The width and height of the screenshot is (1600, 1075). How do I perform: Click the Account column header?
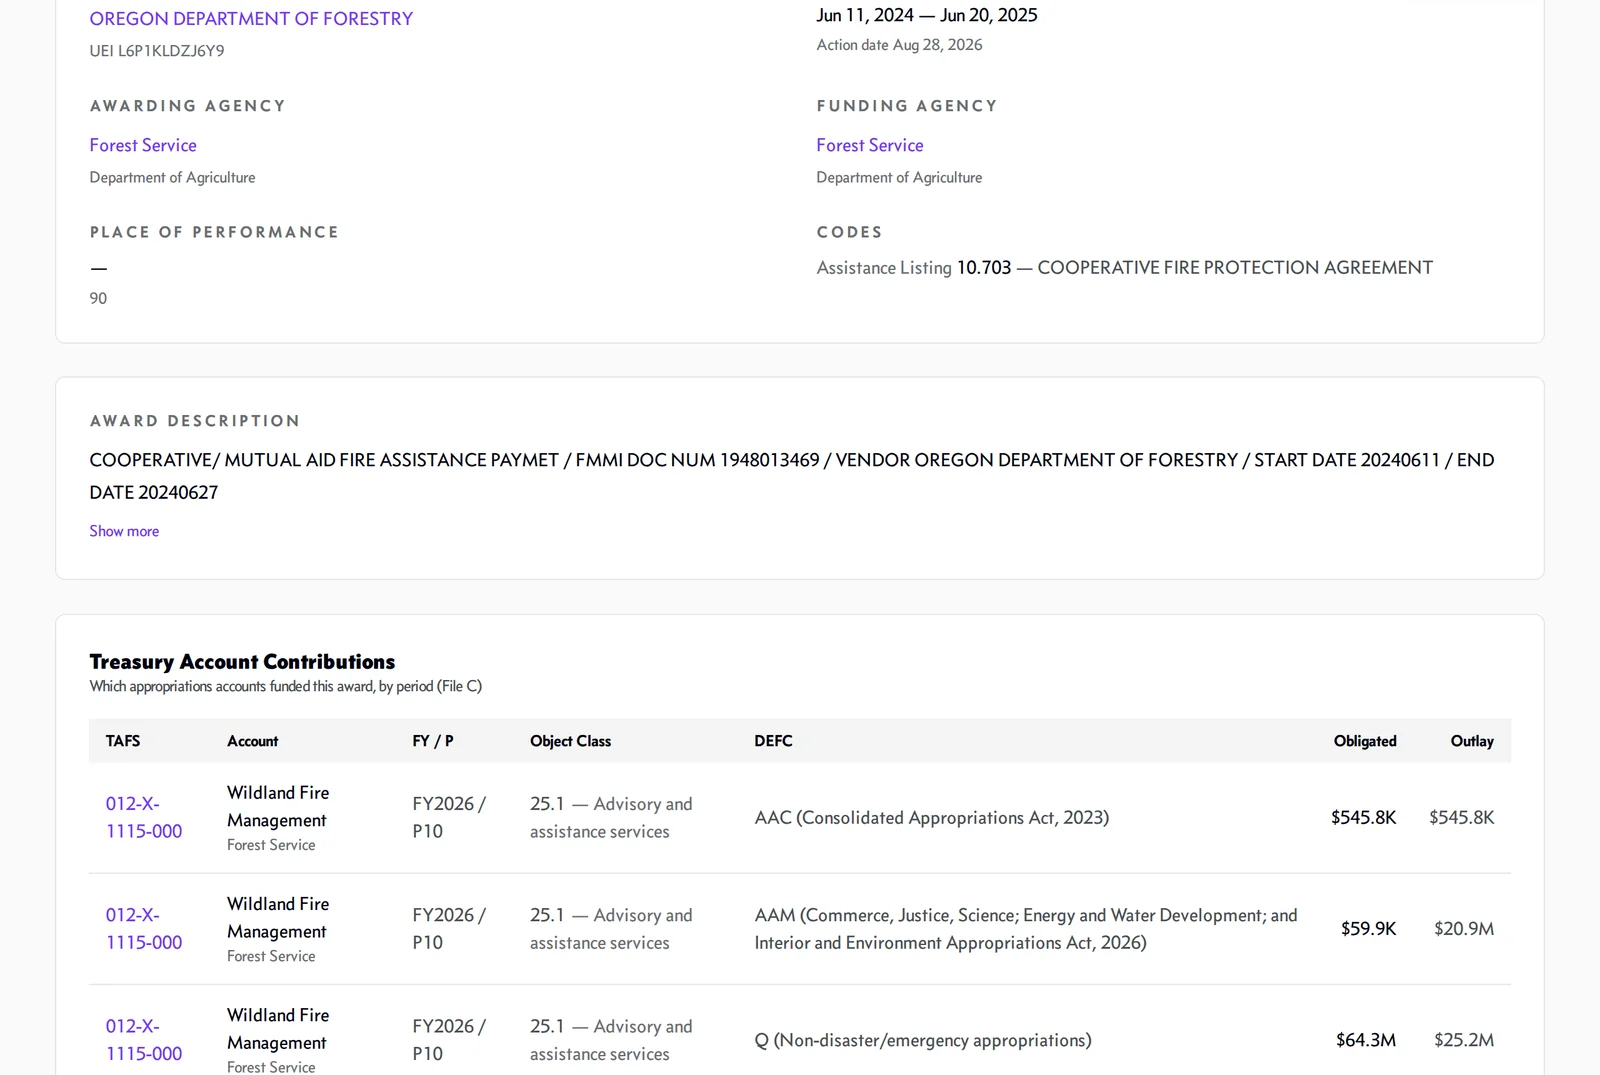(x=253, y=741)
